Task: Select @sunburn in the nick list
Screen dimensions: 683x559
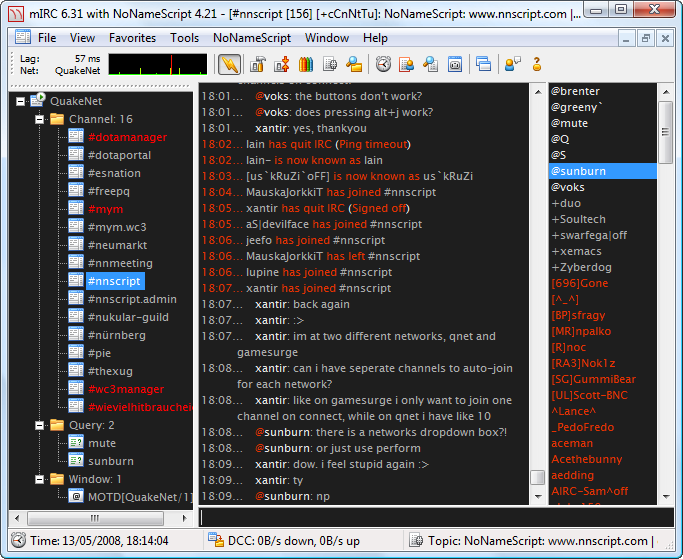Action: click(602, 171)
